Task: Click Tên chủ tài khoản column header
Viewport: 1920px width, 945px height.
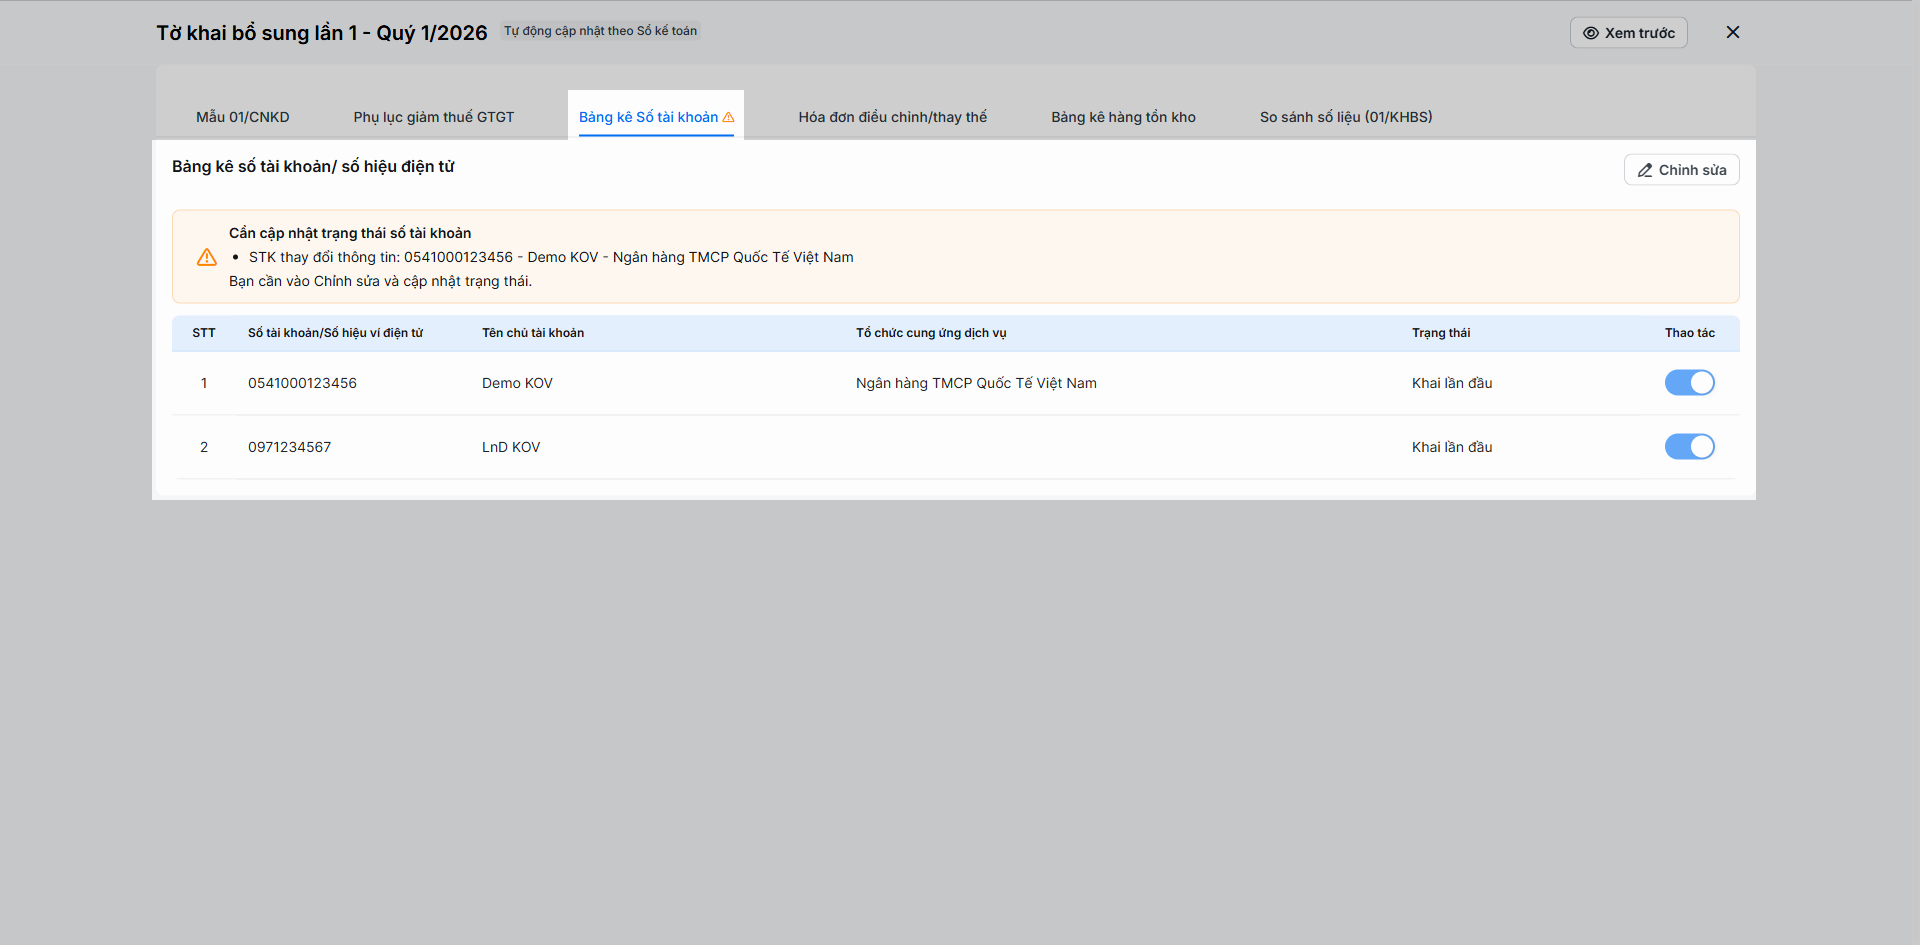Action: [x=533, y=333]
